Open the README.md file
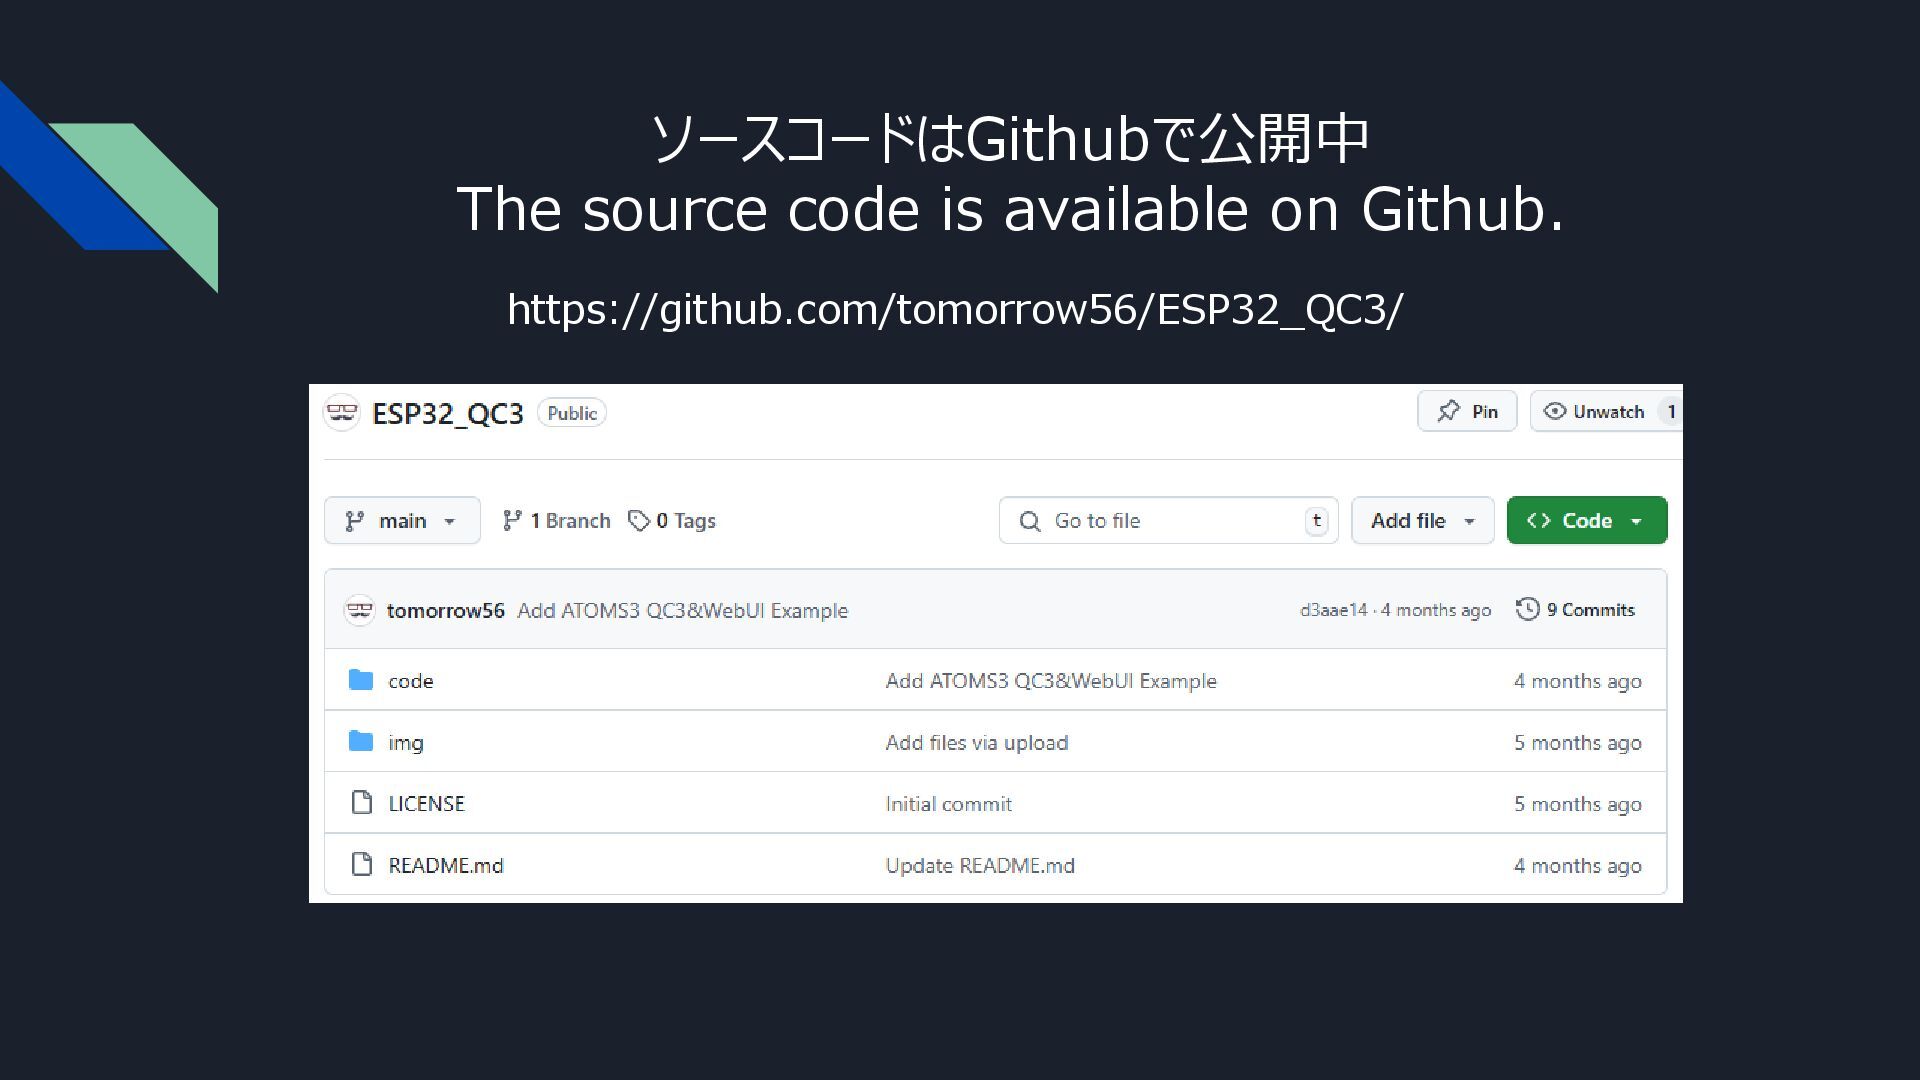Viewport: 1920px width, 1080px height. click(x=446, y=865)
